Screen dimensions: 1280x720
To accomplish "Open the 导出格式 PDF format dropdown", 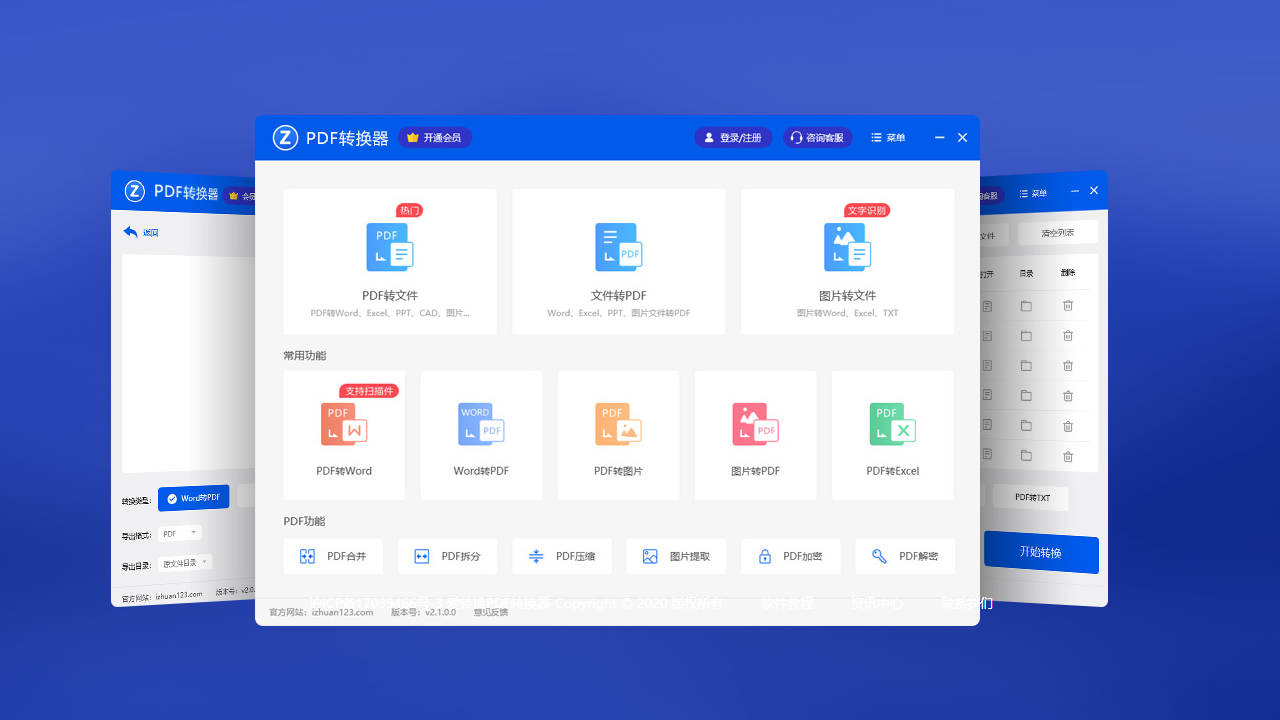I will coord(179,532).
